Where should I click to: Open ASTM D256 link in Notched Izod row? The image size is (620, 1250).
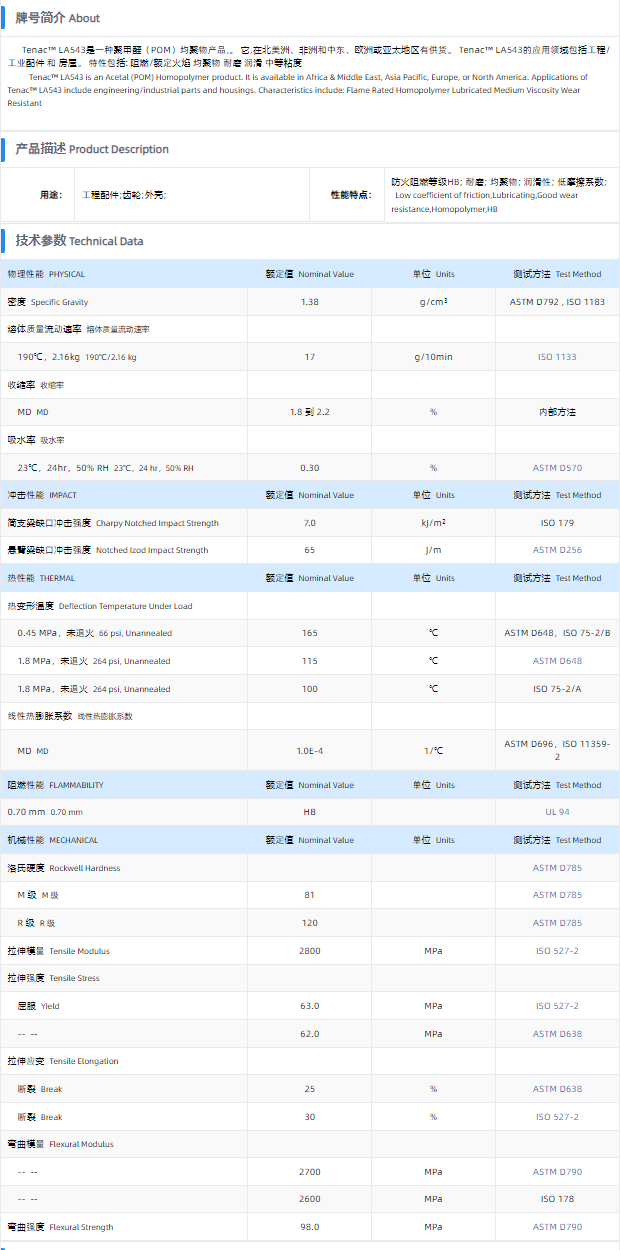(x=557, y=550)
